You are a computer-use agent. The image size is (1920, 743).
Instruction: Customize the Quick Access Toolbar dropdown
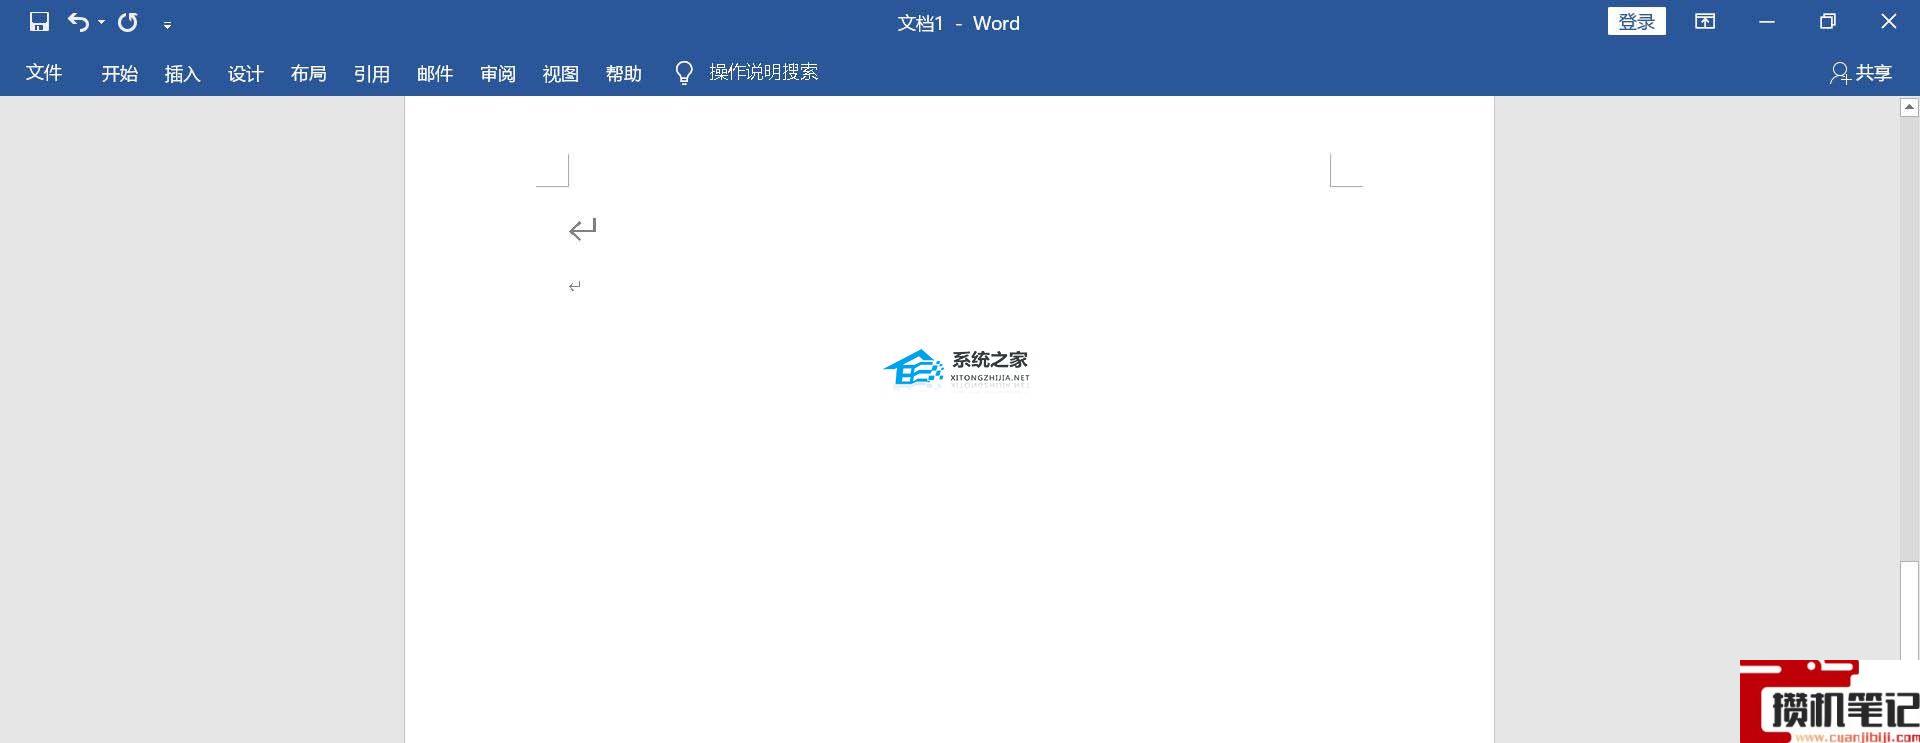tap(167, 24)
